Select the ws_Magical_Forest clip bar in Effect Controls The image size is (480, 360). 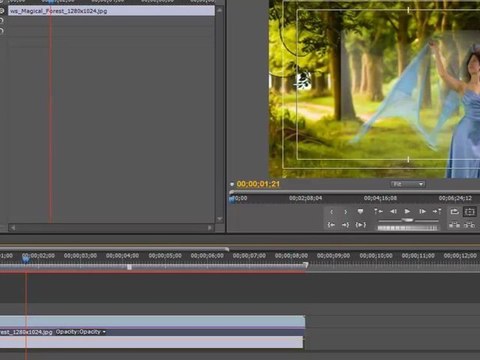[x=111, y=11]
